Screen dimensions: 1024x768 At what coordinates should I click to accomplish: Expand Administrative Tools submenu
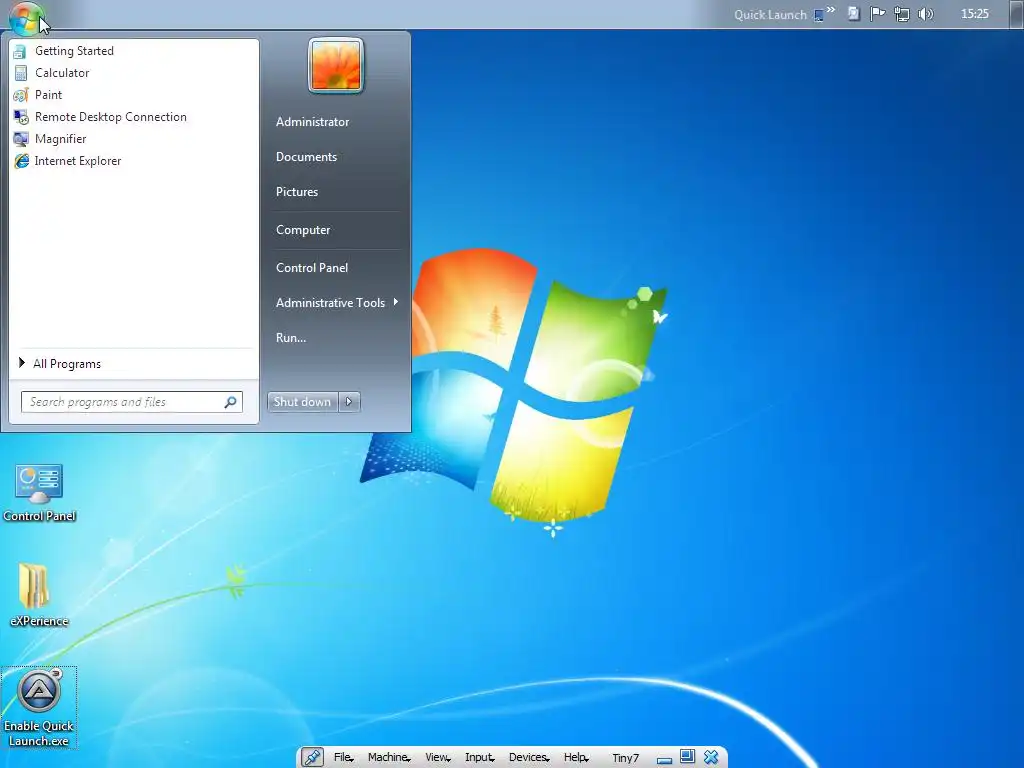336,303
